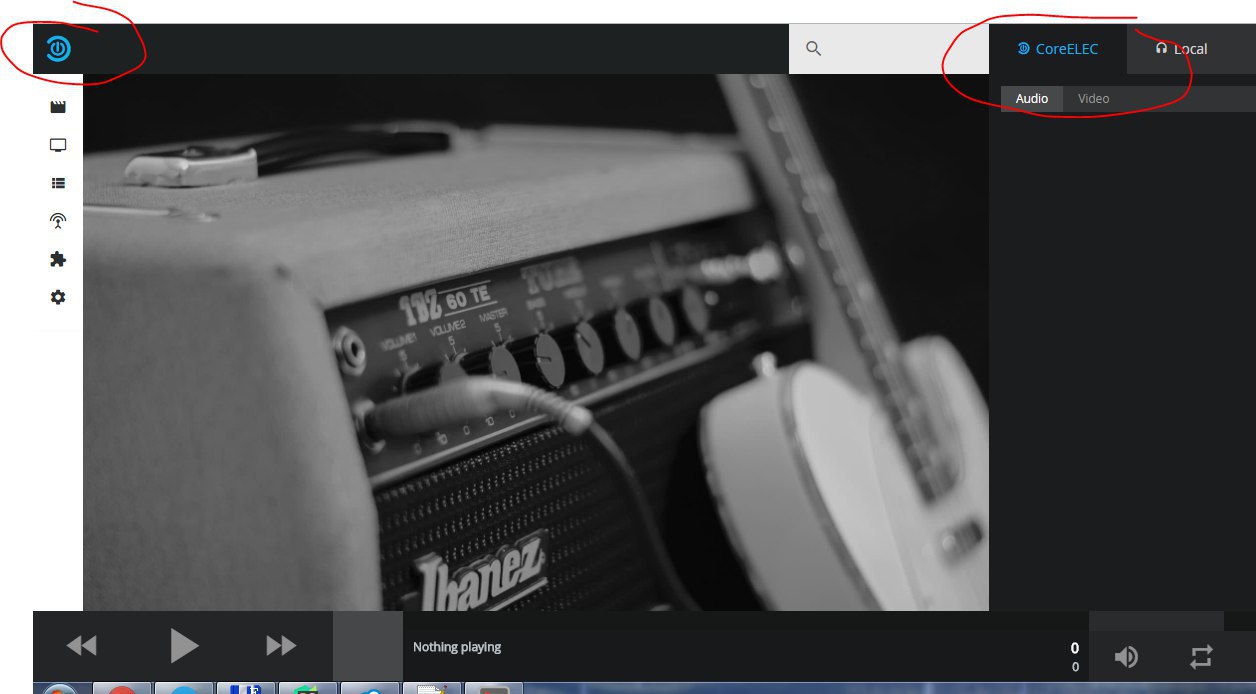The width and height of the screenshot is (1256, 694).
Task: Select the Video playlist tab
Action: click(x=1093, y=98)
